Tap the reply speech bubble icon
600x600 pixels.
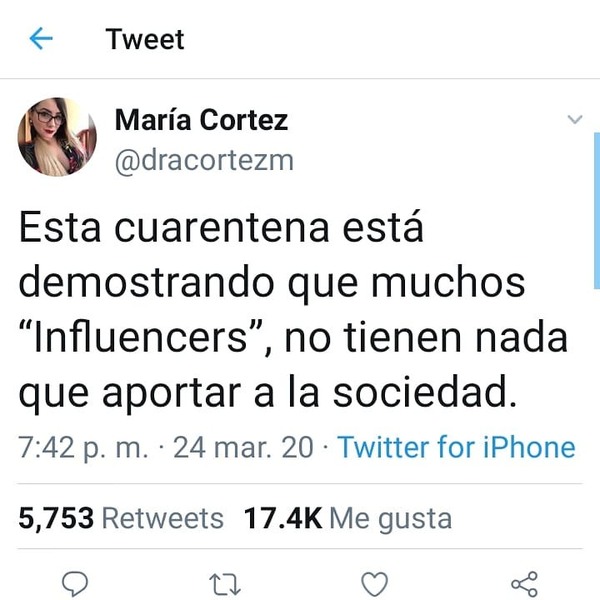coord(75,584)
